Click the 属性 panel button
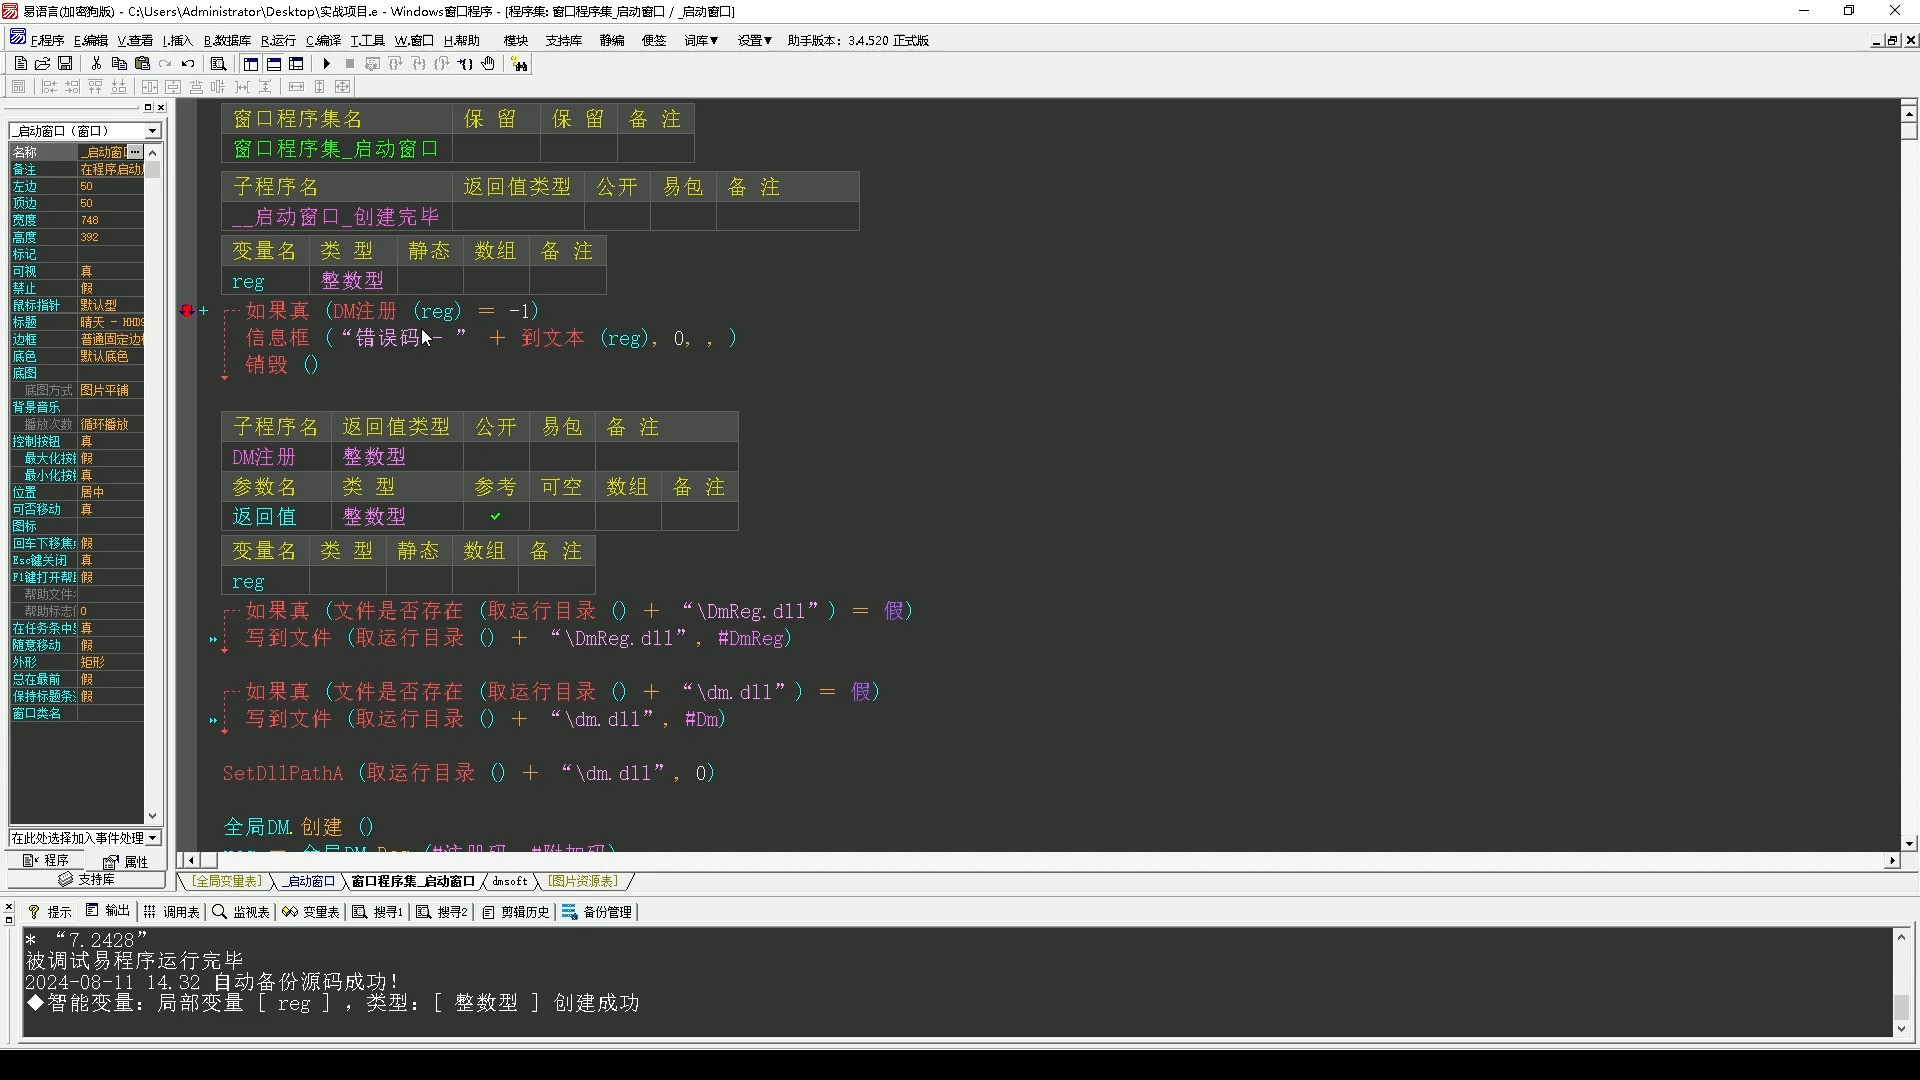The height and width of the screenshot is (1080, 1920). [x=126, y=861]
